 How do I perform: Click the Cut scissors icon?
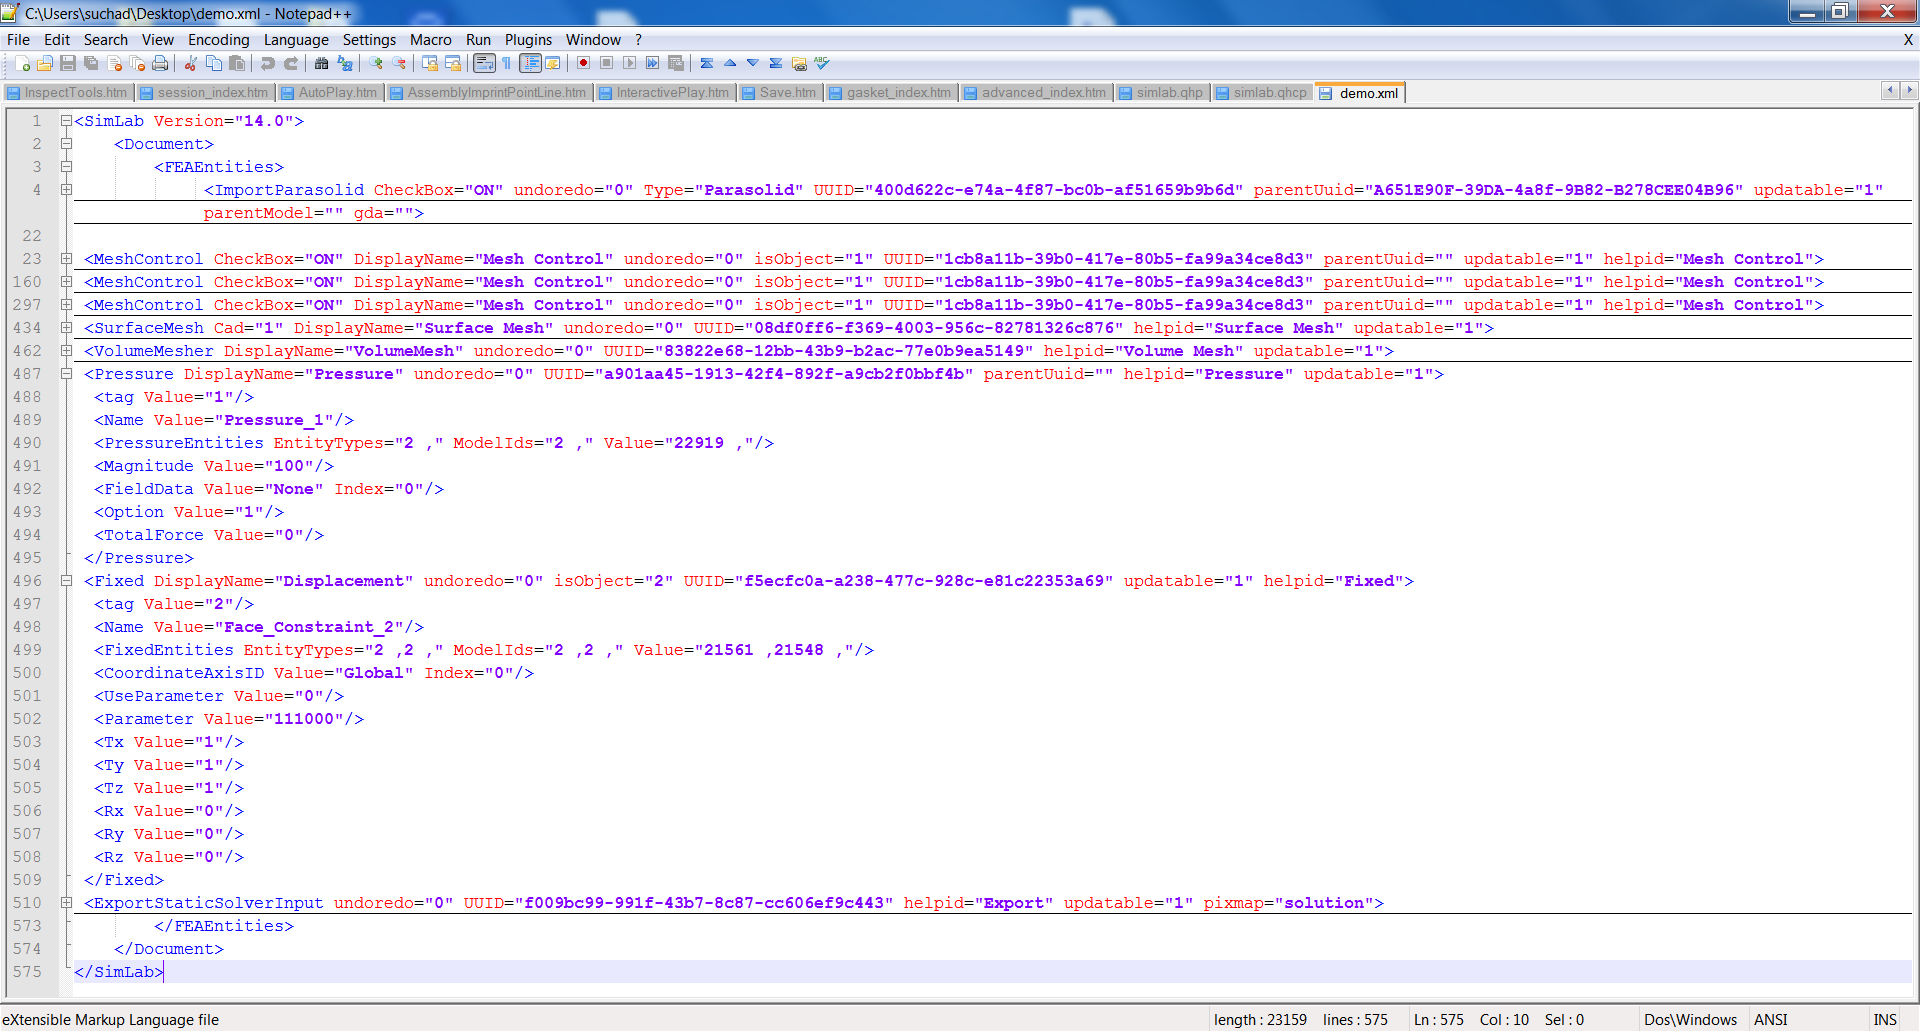coord(190,64)
